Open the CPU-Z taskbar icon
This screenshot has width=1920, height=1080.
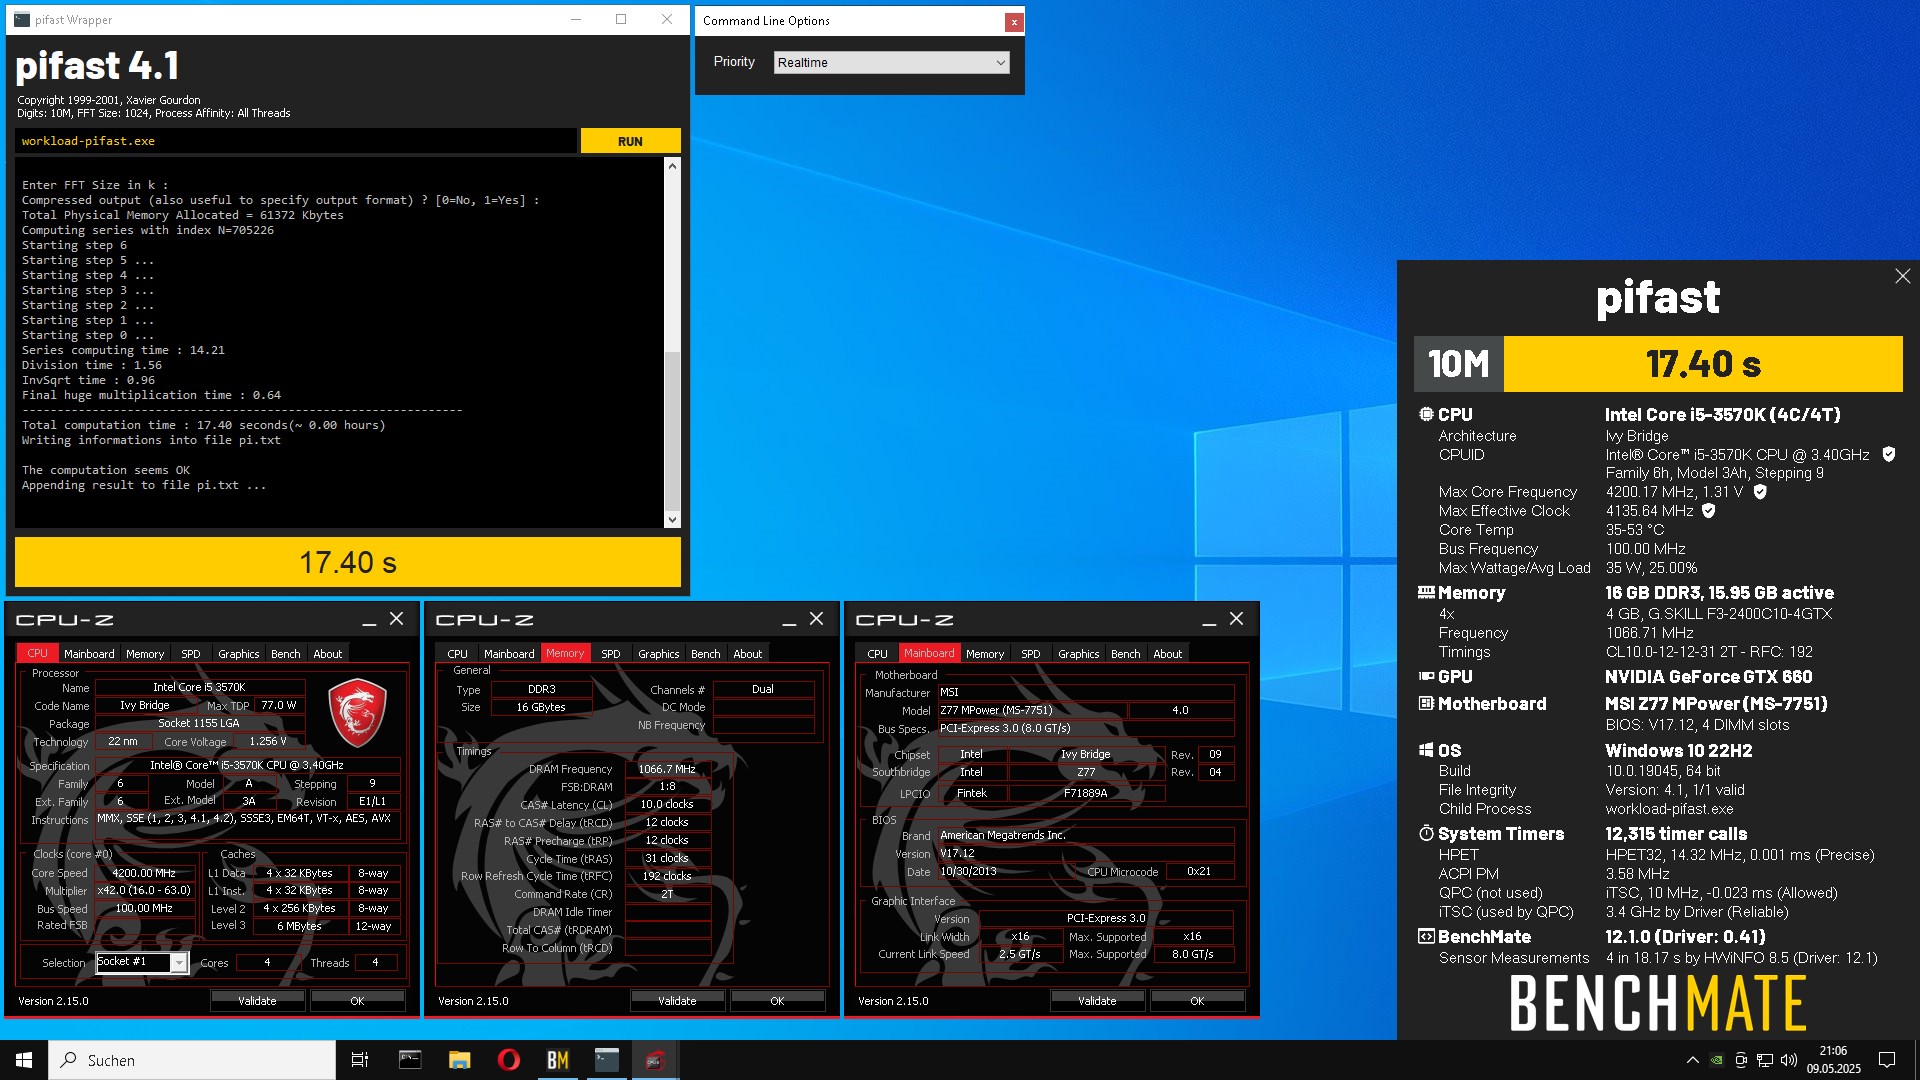[x=655, y=1060]
